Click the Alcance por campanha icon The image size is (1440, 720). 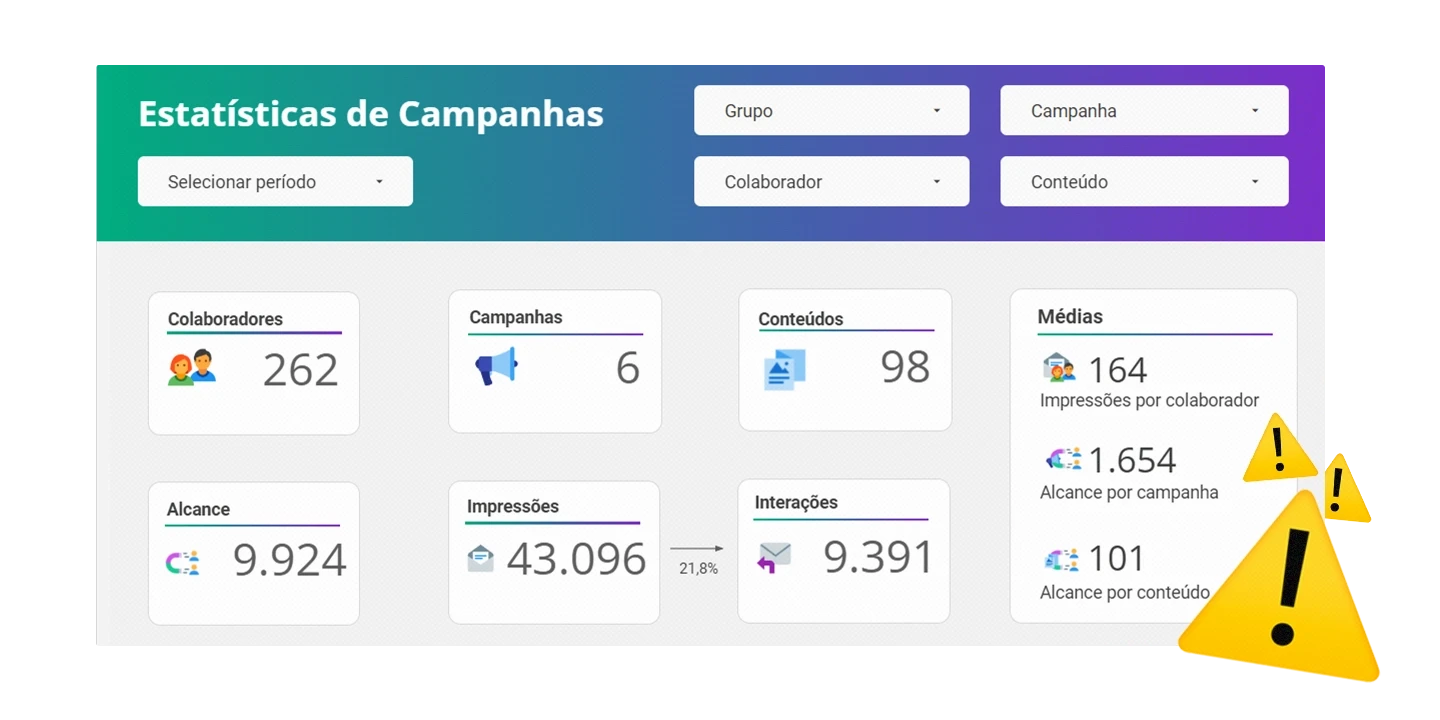1063,459
